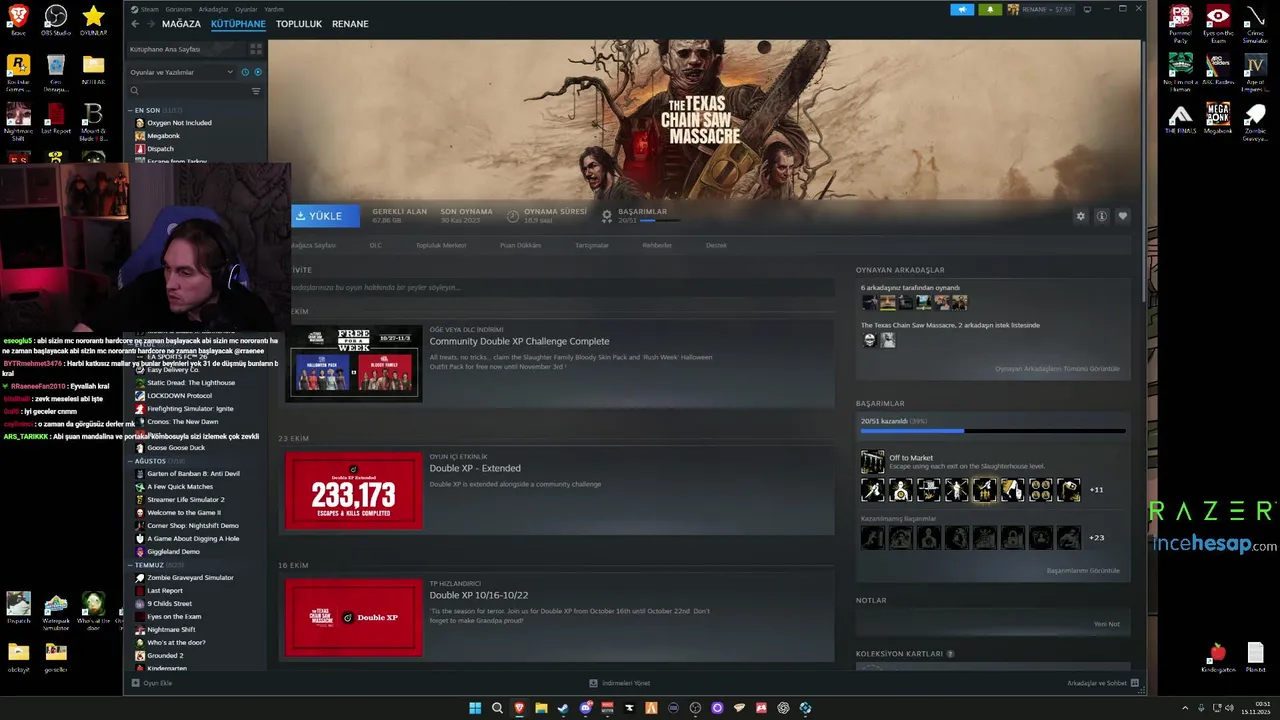This screenshot has width=1280, height=720.
Task: Open green notifications bell
Action: (990, 9)
